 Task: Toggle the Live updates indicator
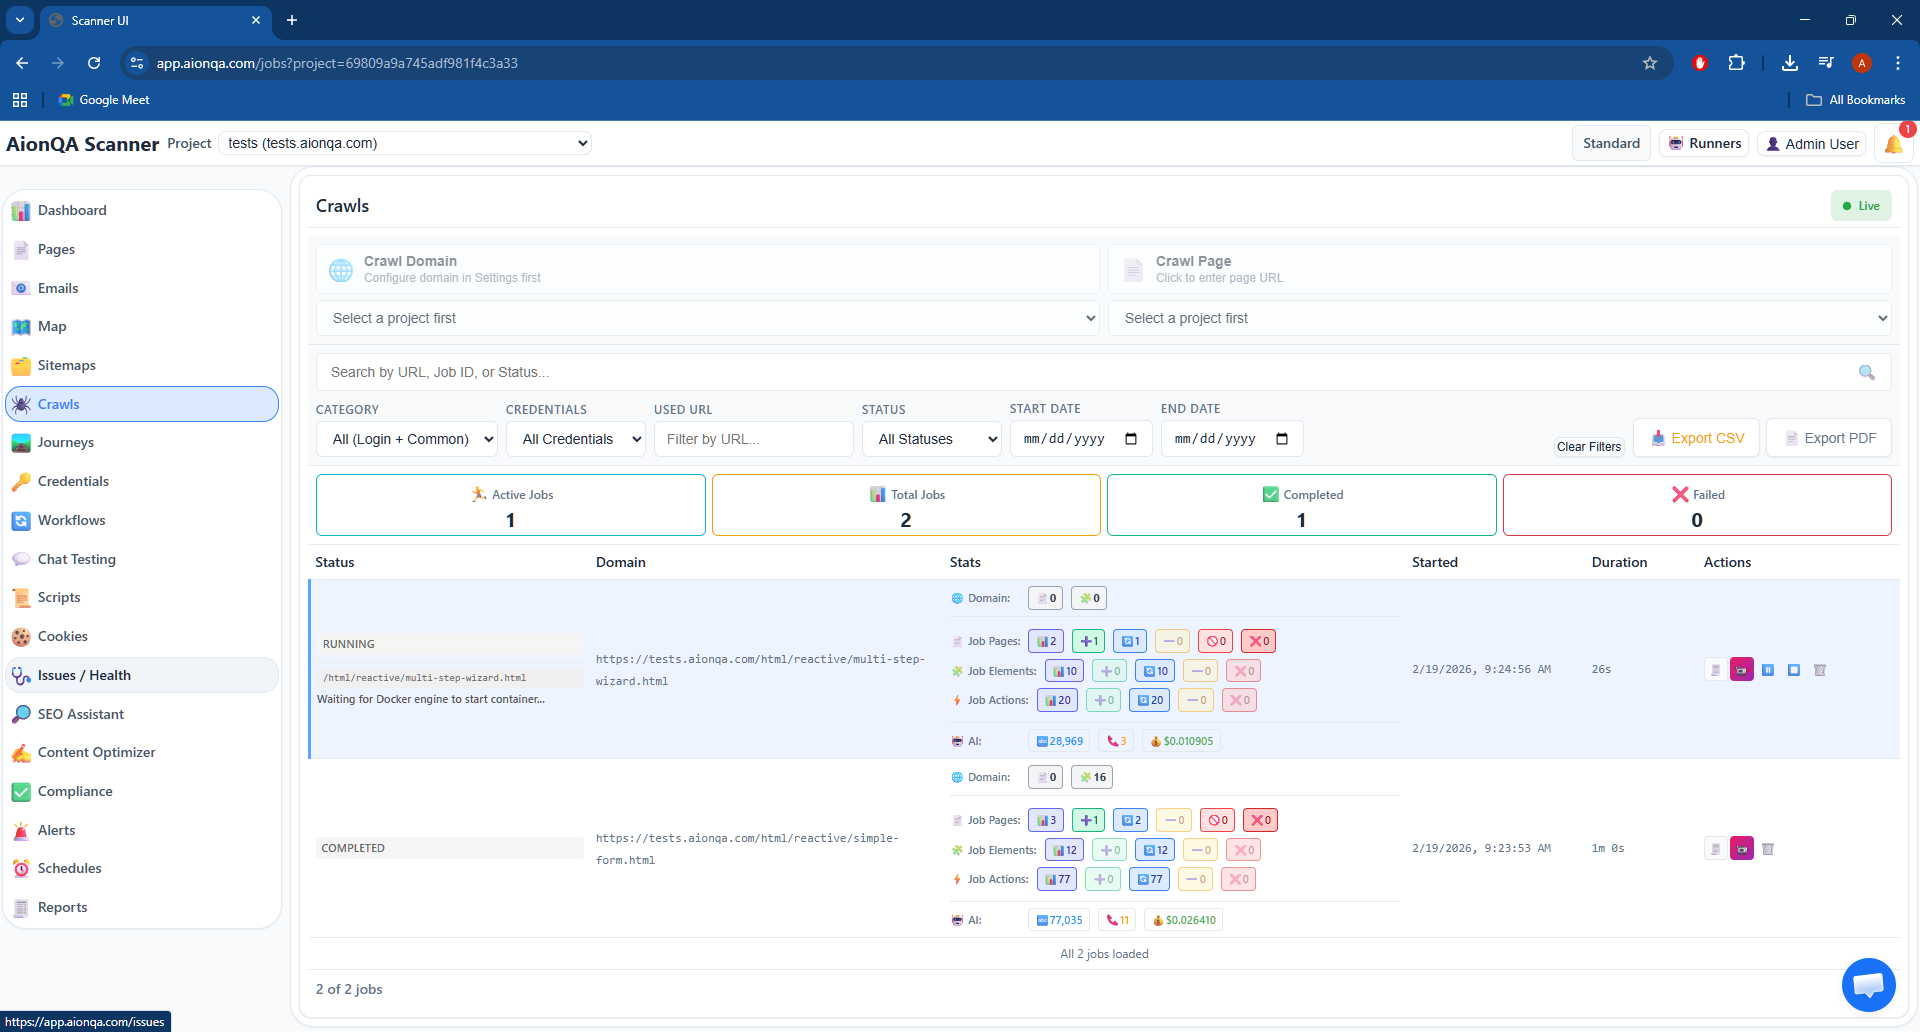click(x=1861, y=206)
